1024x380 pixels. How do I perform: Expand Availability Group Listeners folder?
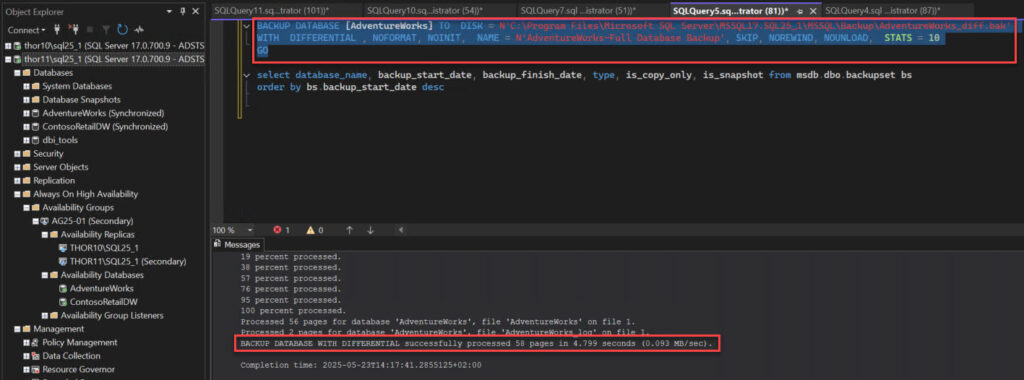(x=44, y=315)
